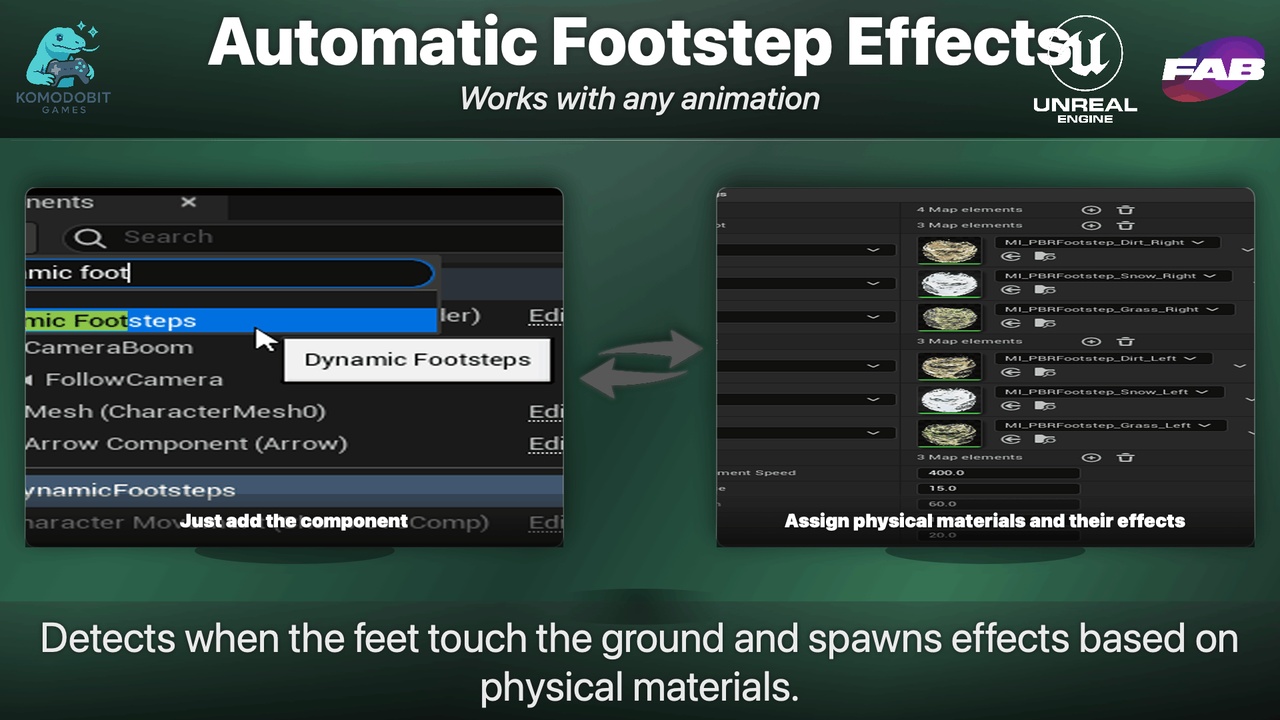Click the components Search field
Viewport: 1280px width, 720px height.
(312, 237)
